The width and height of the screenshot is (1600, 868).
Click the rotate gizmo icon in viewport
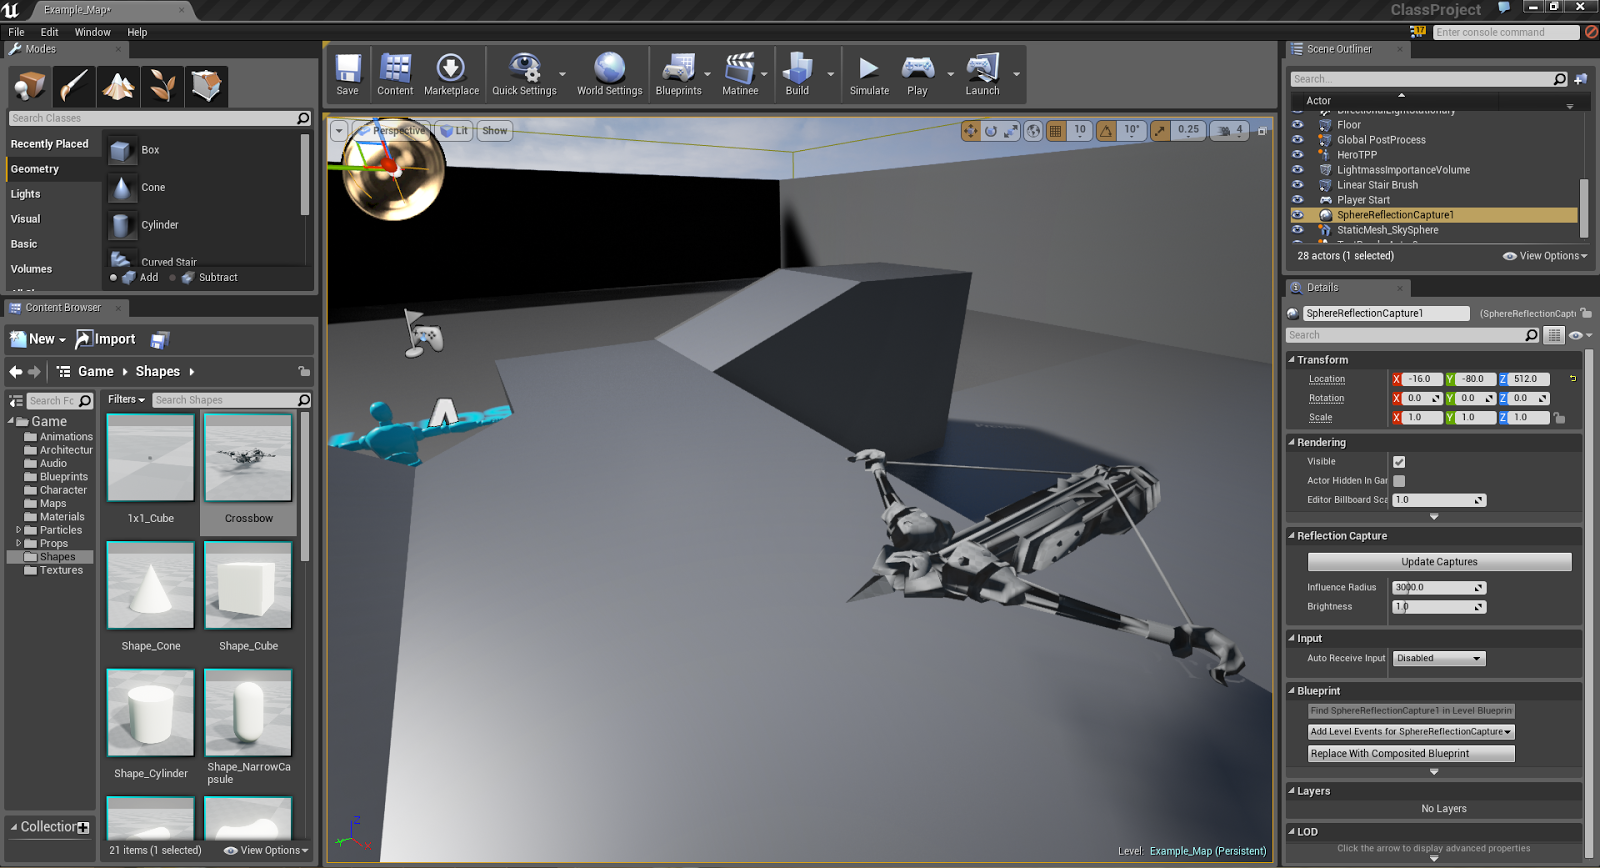pyautogui.click(x=991, y=131)
